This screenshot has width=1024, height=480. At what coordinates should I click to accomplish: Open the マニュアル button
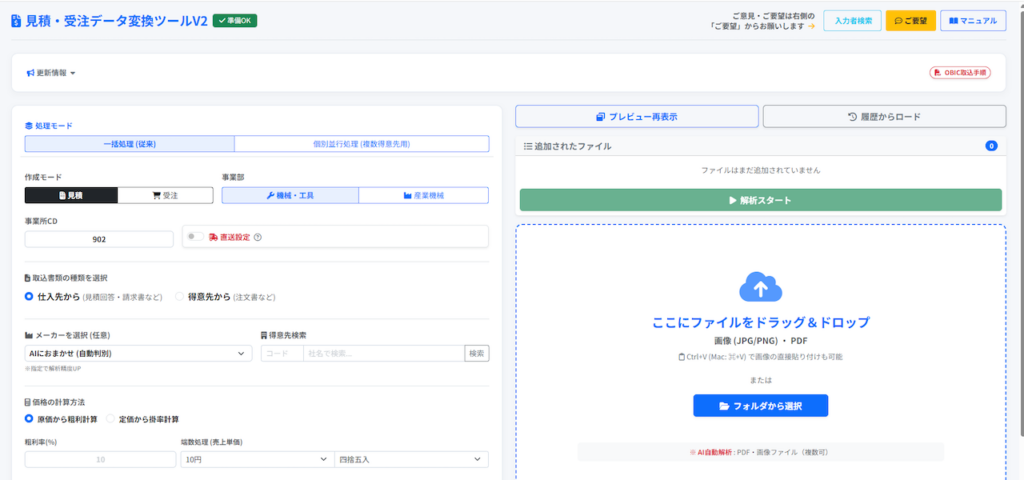pyautogui.click(x=973, y=21)
